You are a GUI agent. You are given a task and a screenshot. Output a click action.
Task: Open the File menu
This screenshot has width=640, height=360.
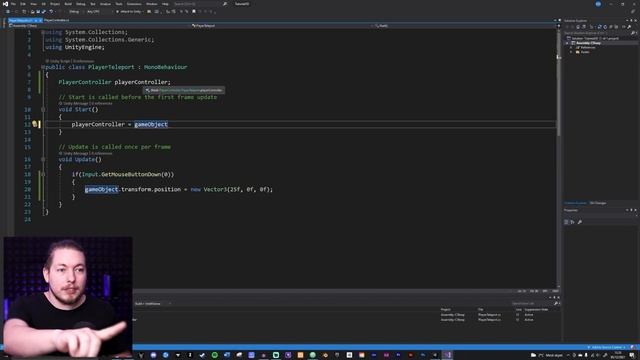(x=13, y=4)
